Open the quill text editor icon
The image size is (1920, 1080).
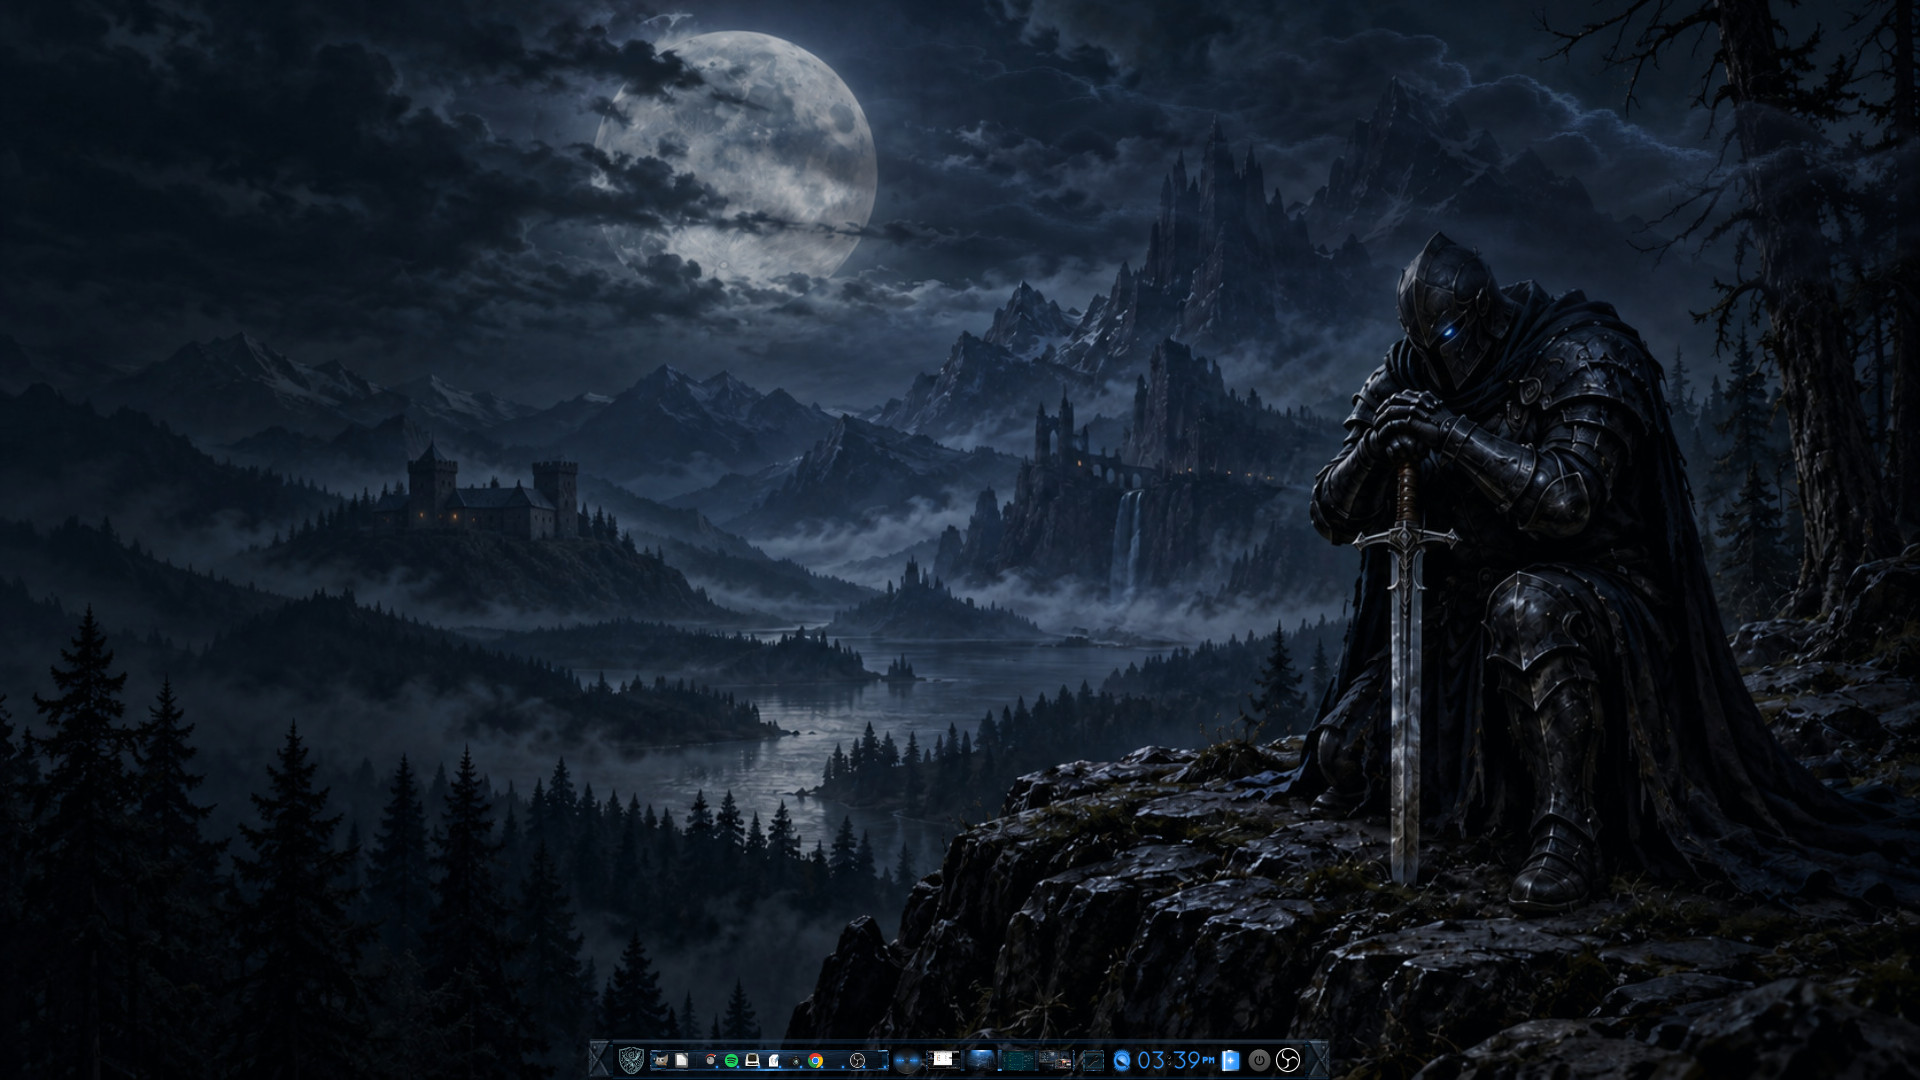773,1060
